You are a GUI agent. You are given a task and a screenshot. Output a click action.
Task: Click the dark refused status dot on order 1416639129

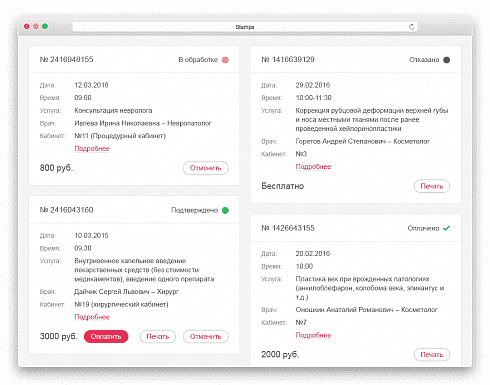(447, 60)
